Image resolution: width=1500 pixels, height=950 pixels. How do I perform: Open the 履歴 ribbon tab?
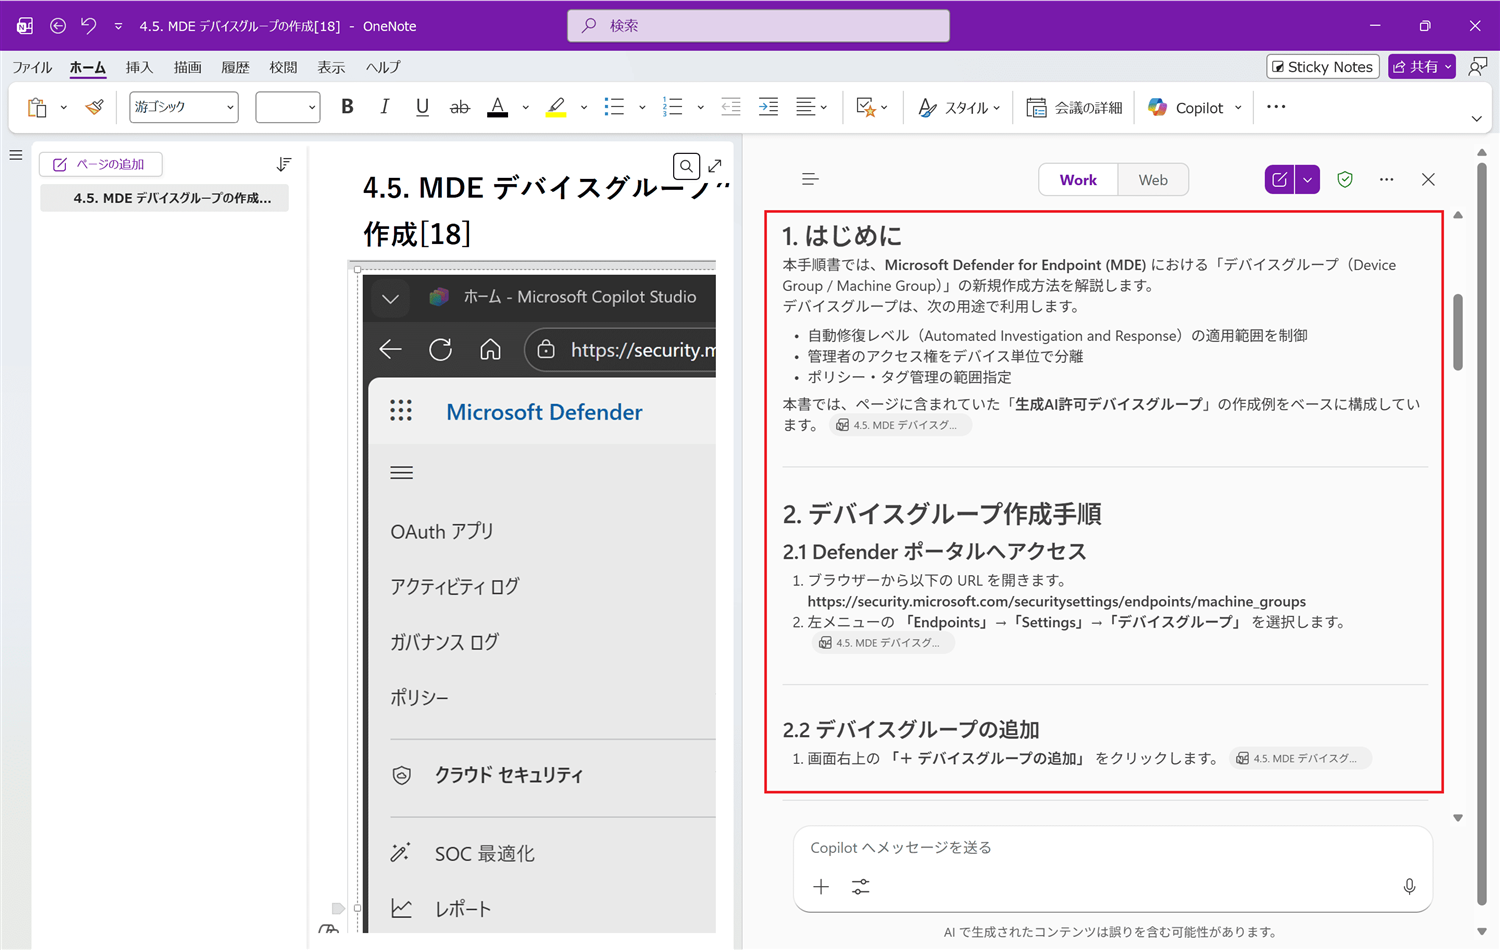click(x=235, y=67)
